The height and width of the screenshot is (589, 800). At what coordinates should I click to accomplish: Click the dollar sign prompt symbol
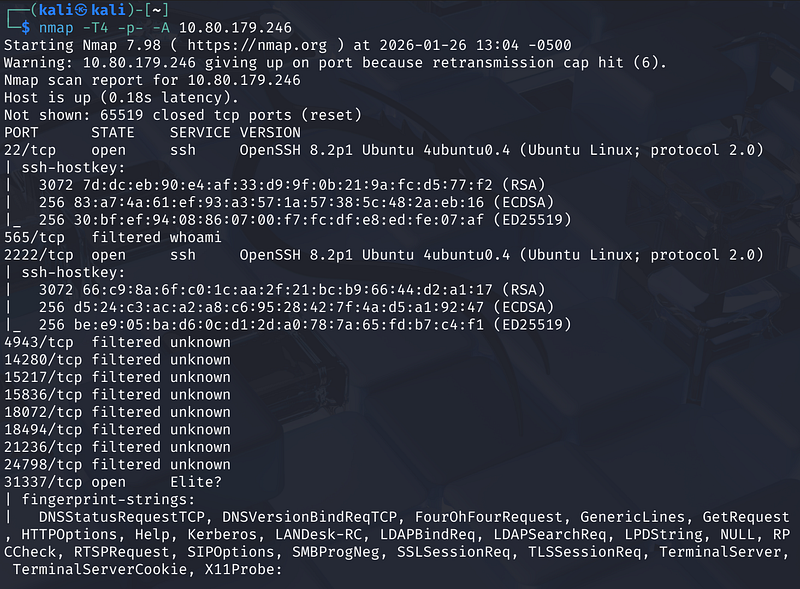tap(26, 28)
